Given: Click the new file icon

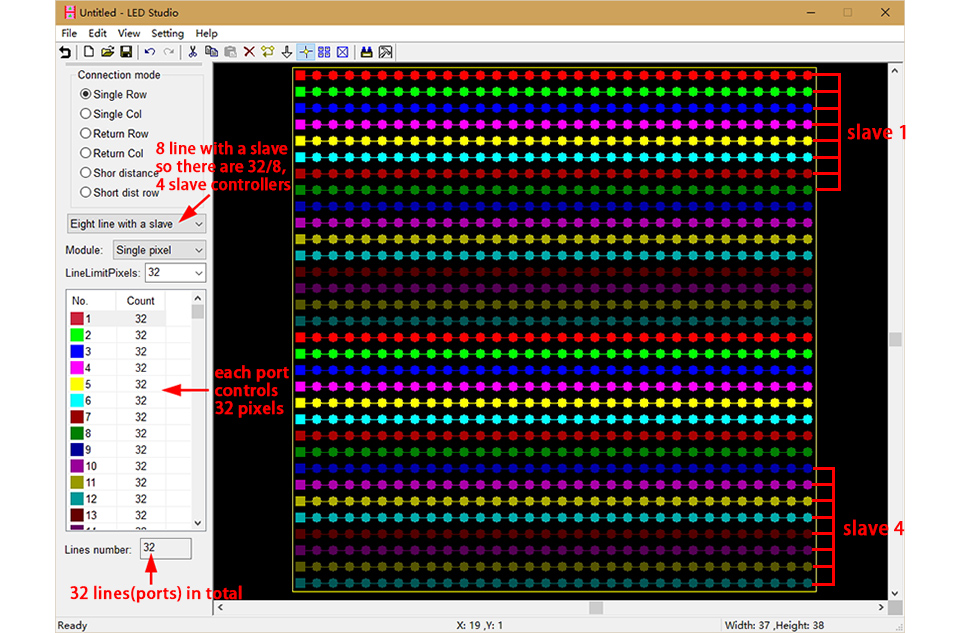Looking at the screenshot, I should (89, 52).
